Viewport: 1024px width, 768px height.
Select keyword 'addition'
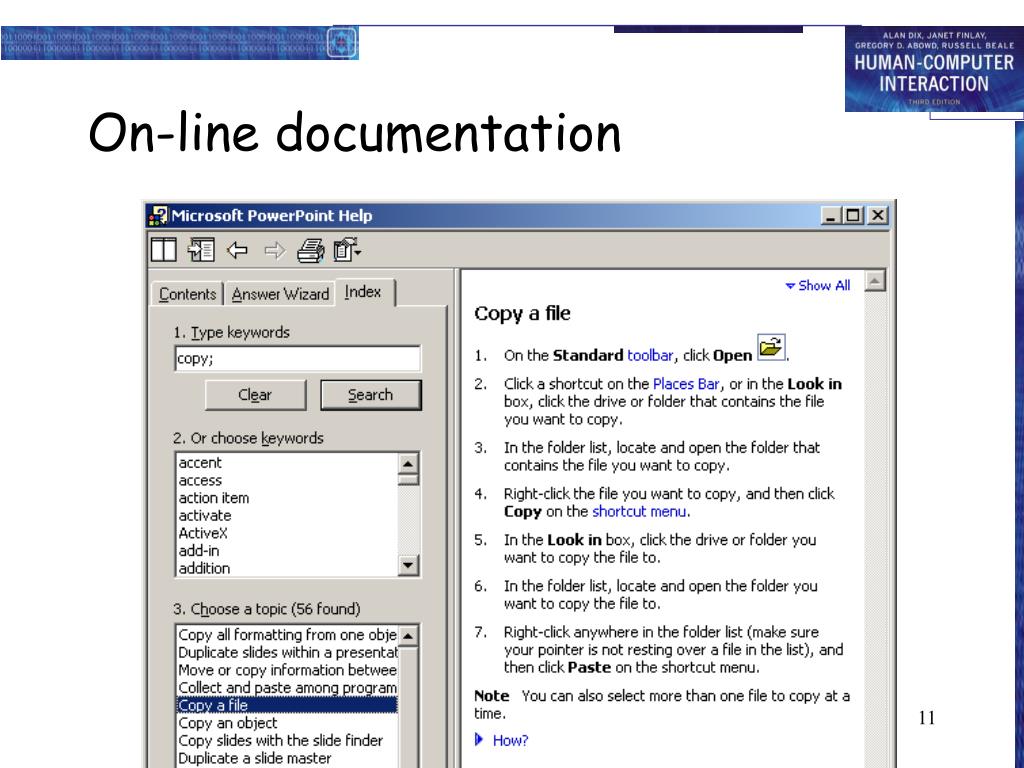[287, 568]
